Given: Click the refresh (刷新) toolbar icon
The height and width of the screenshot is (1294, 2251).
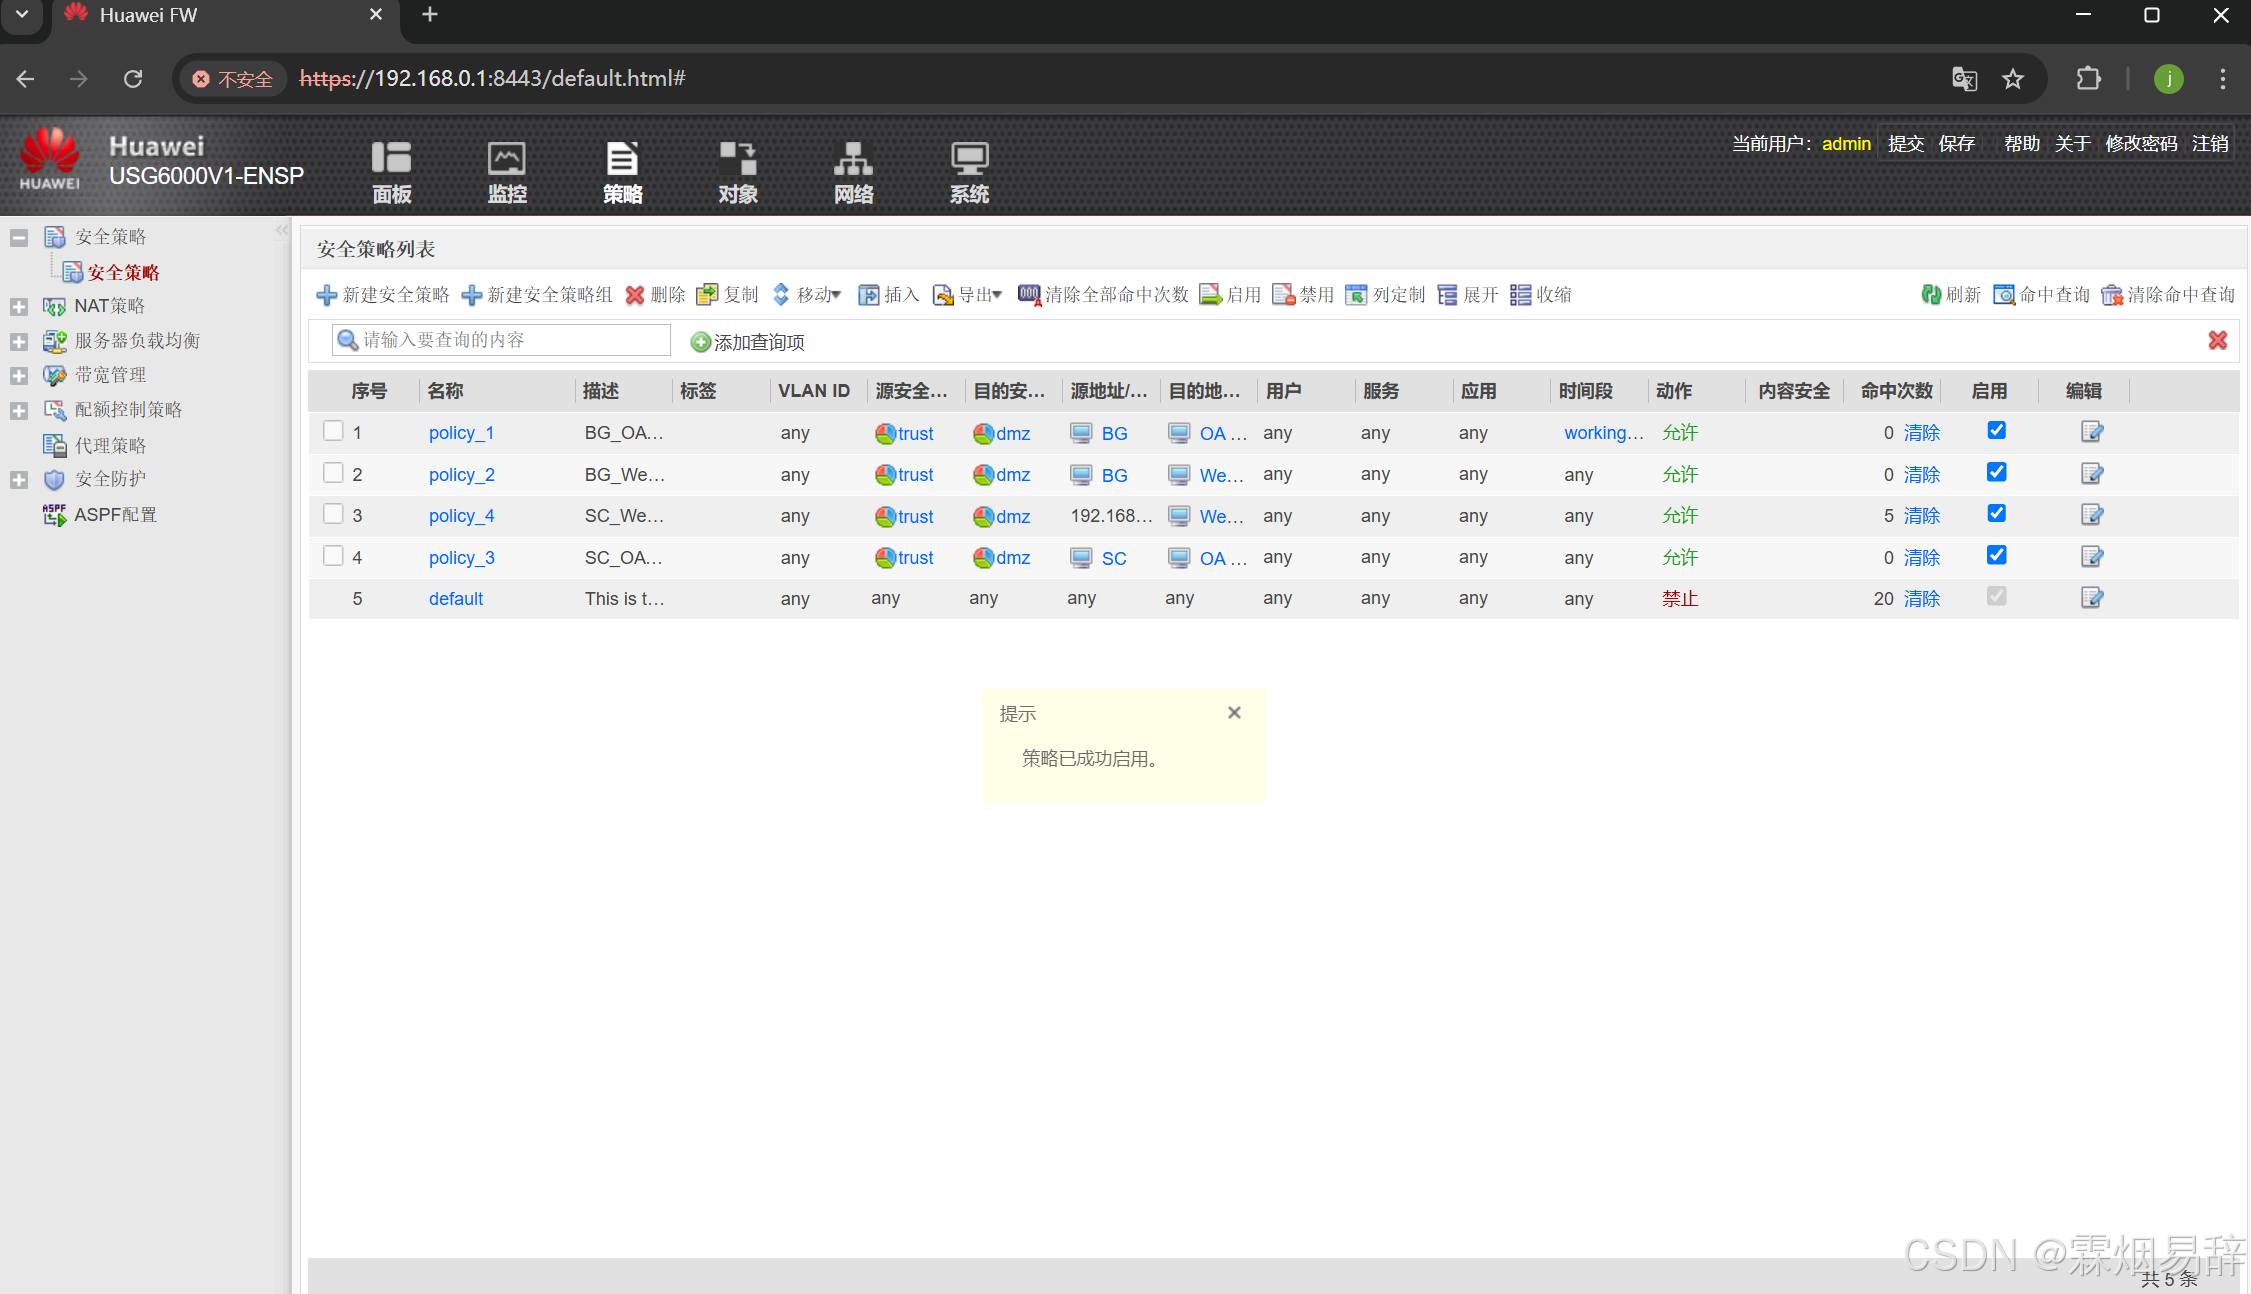Looking at the screenshot, I should [1930, 295].
